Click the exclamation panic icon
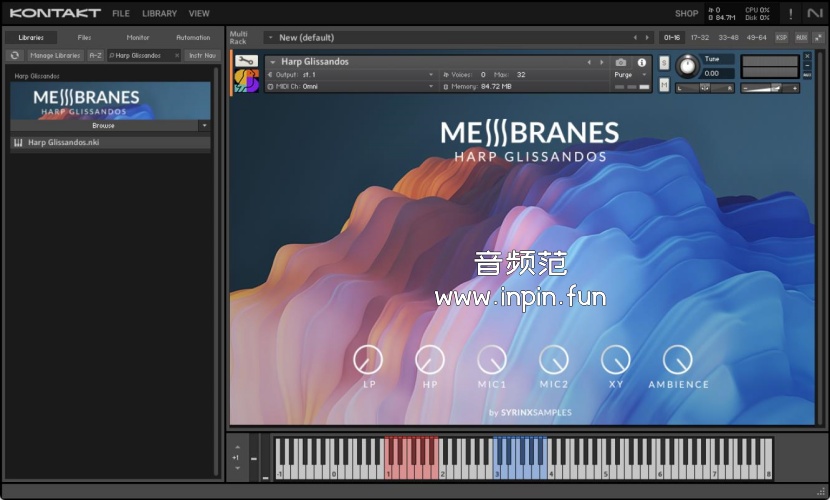 (x=790, y=14)
